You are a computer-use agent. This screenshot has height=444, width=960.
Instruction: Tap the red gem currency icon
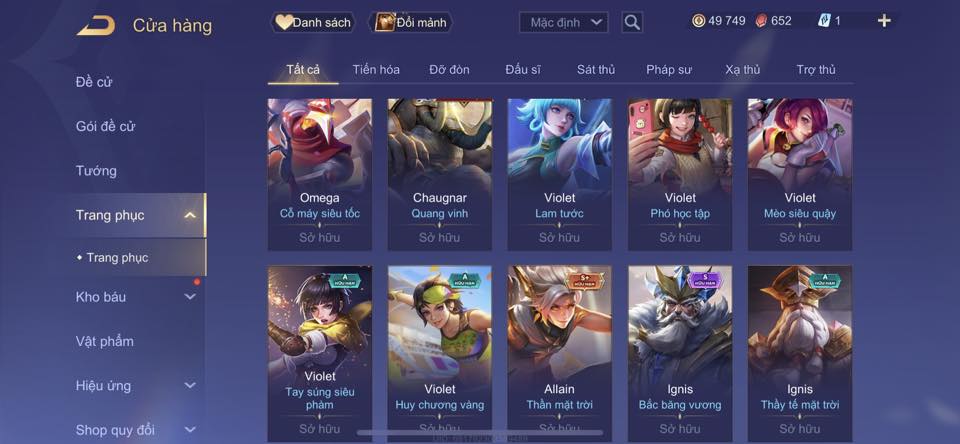761,21
